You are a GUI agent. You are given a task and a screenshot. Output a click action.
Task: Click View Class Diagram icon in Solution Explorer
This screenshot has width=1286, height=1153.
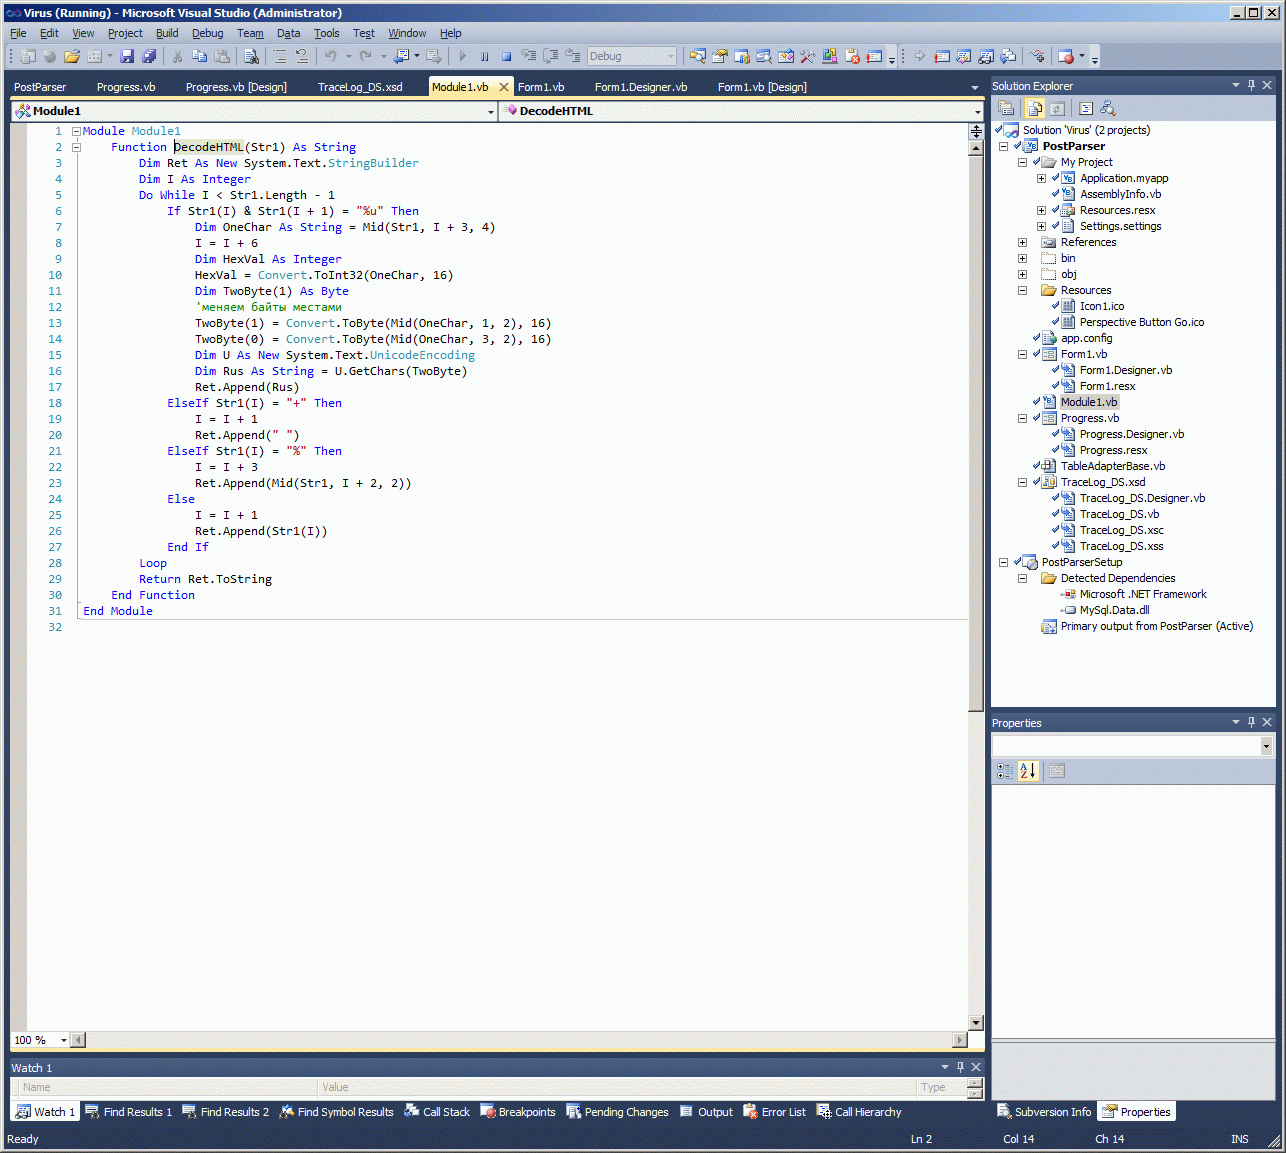tap(1107, 108)
